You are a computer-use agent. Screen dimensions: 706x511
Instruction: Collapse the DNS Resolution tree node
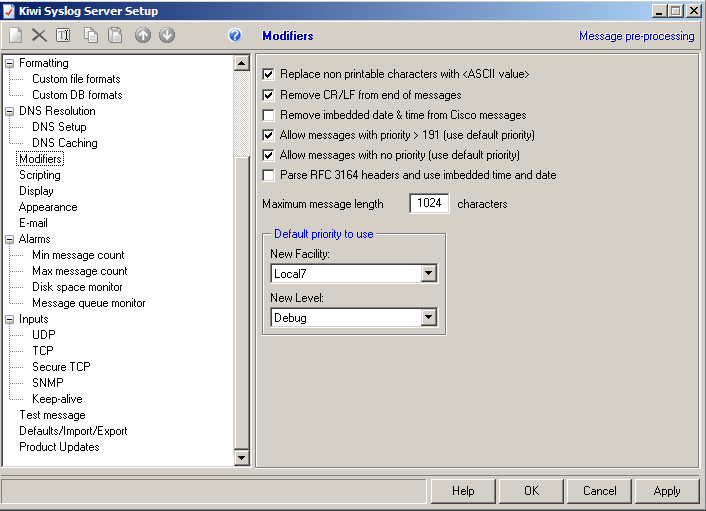pos(9,112)
